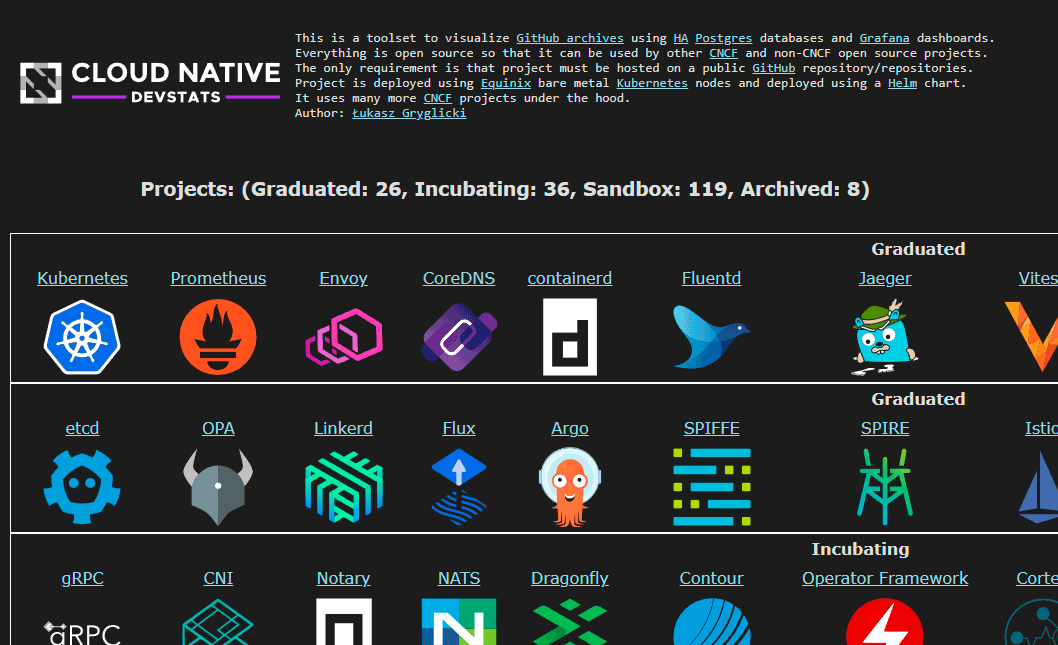The height and width of the screenshot is (645, 1058).
Task: Click the CNI teal geometric logo
Action: pyautogui.click(x=218, y=621)
